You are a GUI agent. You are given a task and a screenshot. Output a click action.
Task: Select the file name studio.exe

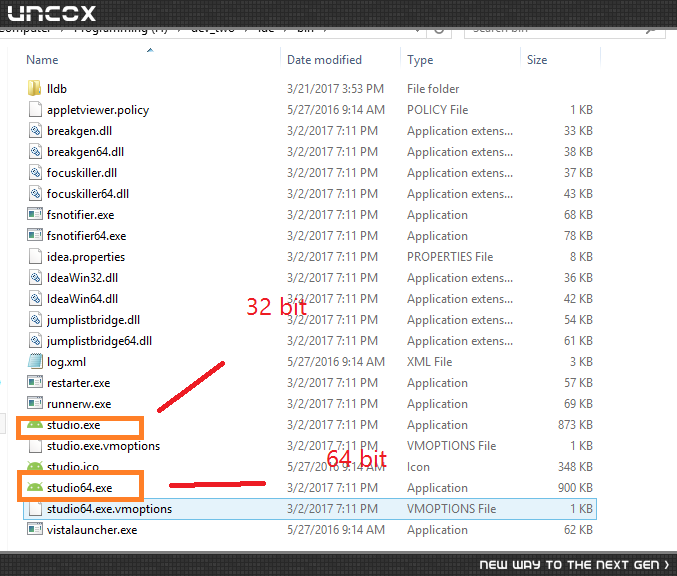(73, 425)
